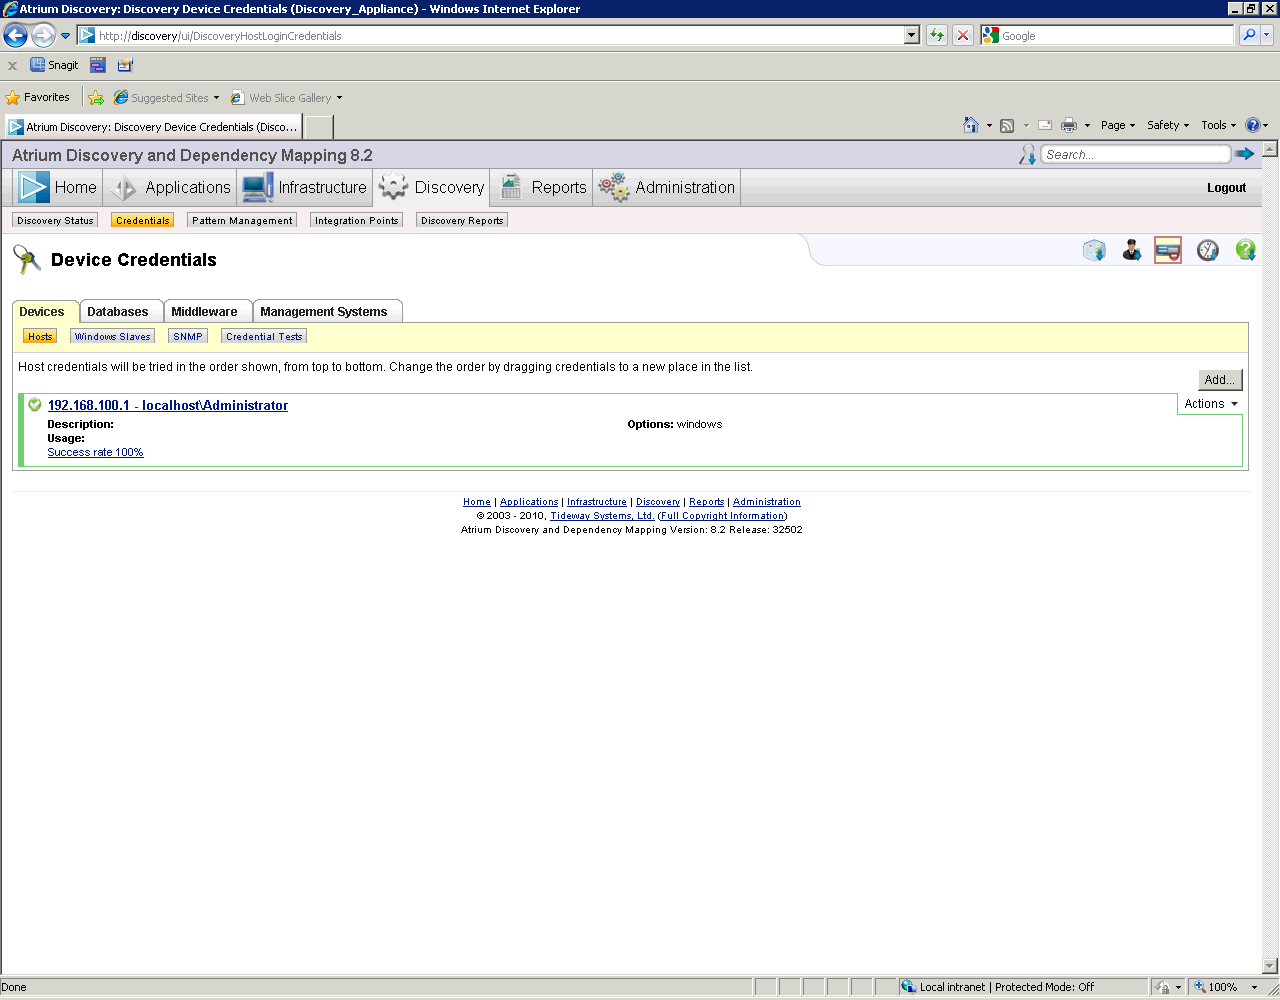Click inside the Atrium Search field
Viewport: 1280px width, 1000px height.
click(x=1135, y=154)
